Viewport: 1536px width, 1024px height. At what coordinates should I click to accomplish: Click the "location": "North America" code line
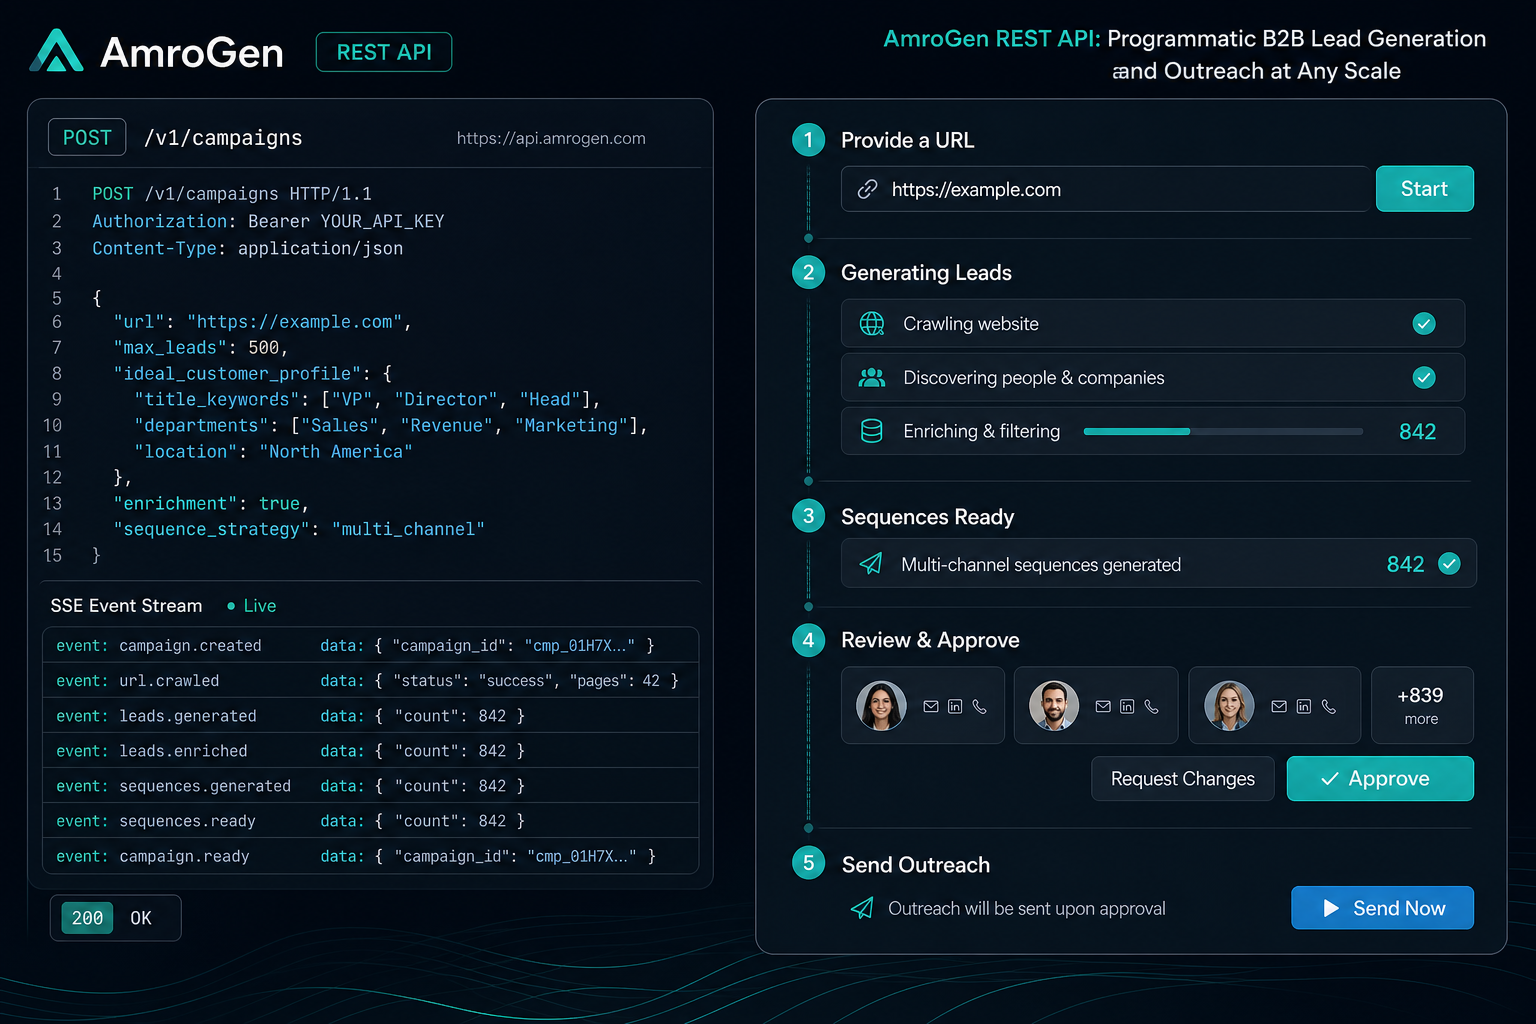(x=273, y=452)
